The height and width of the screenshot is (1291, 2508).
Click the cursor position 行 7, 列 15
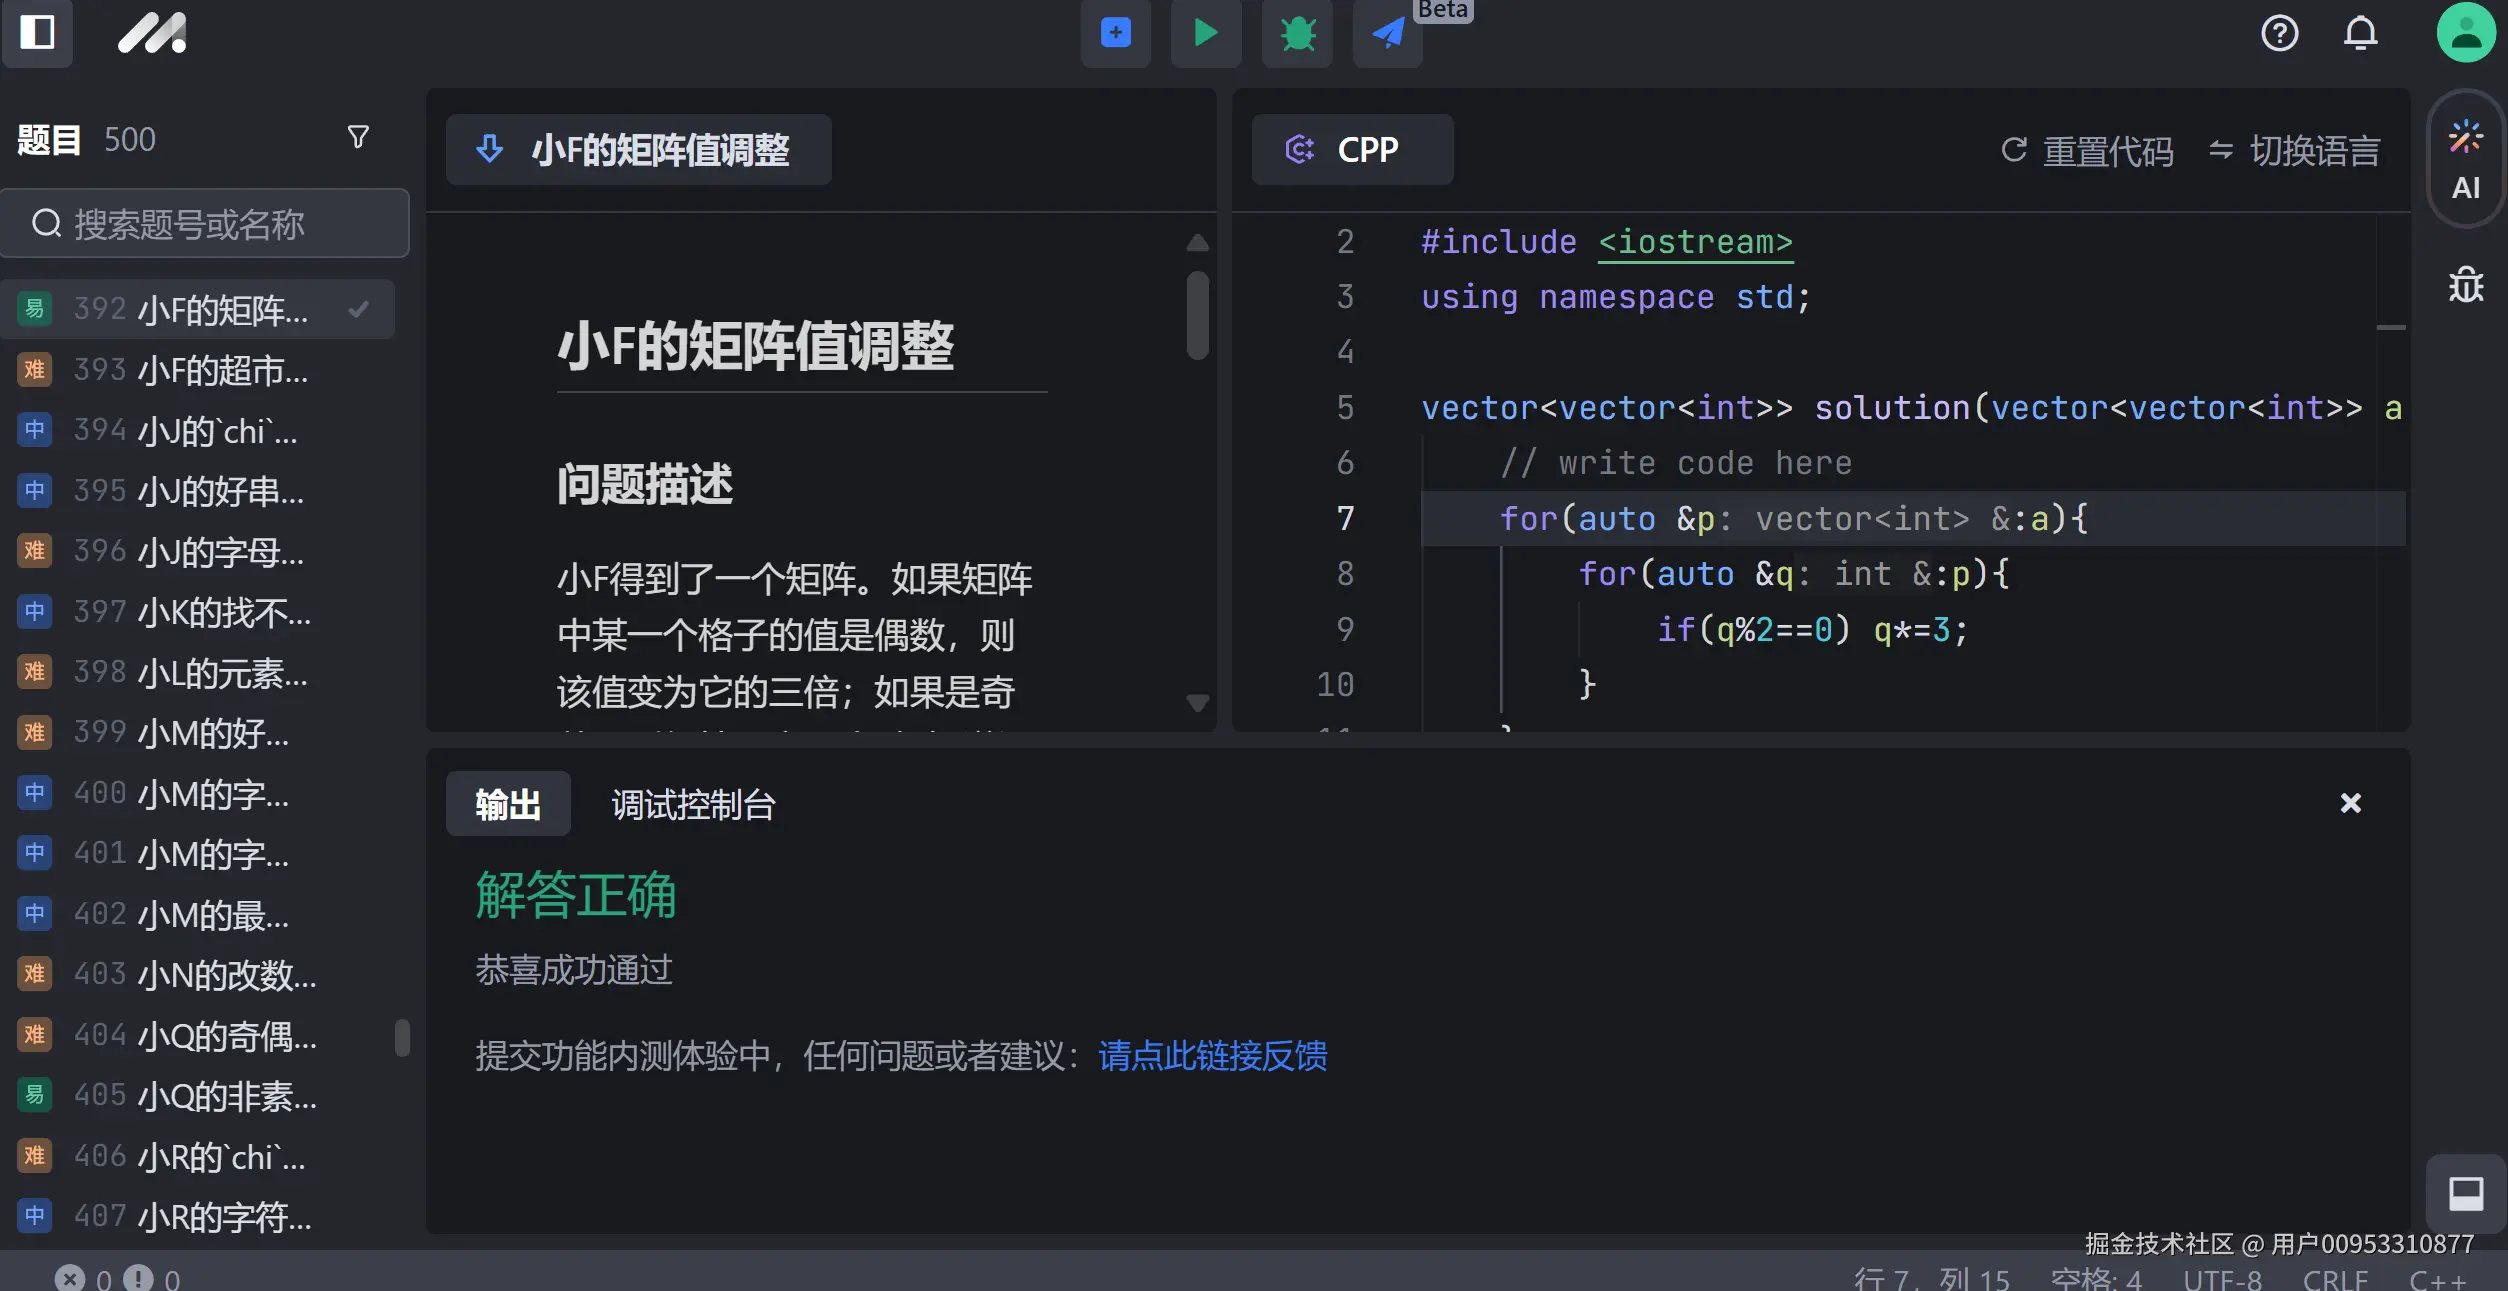coord(1931,1278)
